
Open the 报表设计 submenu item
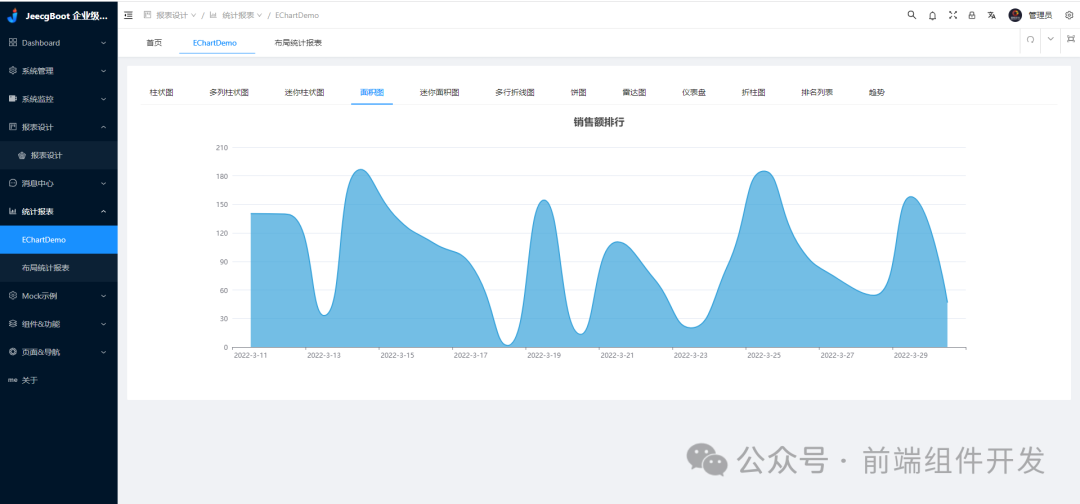[59, 156]
